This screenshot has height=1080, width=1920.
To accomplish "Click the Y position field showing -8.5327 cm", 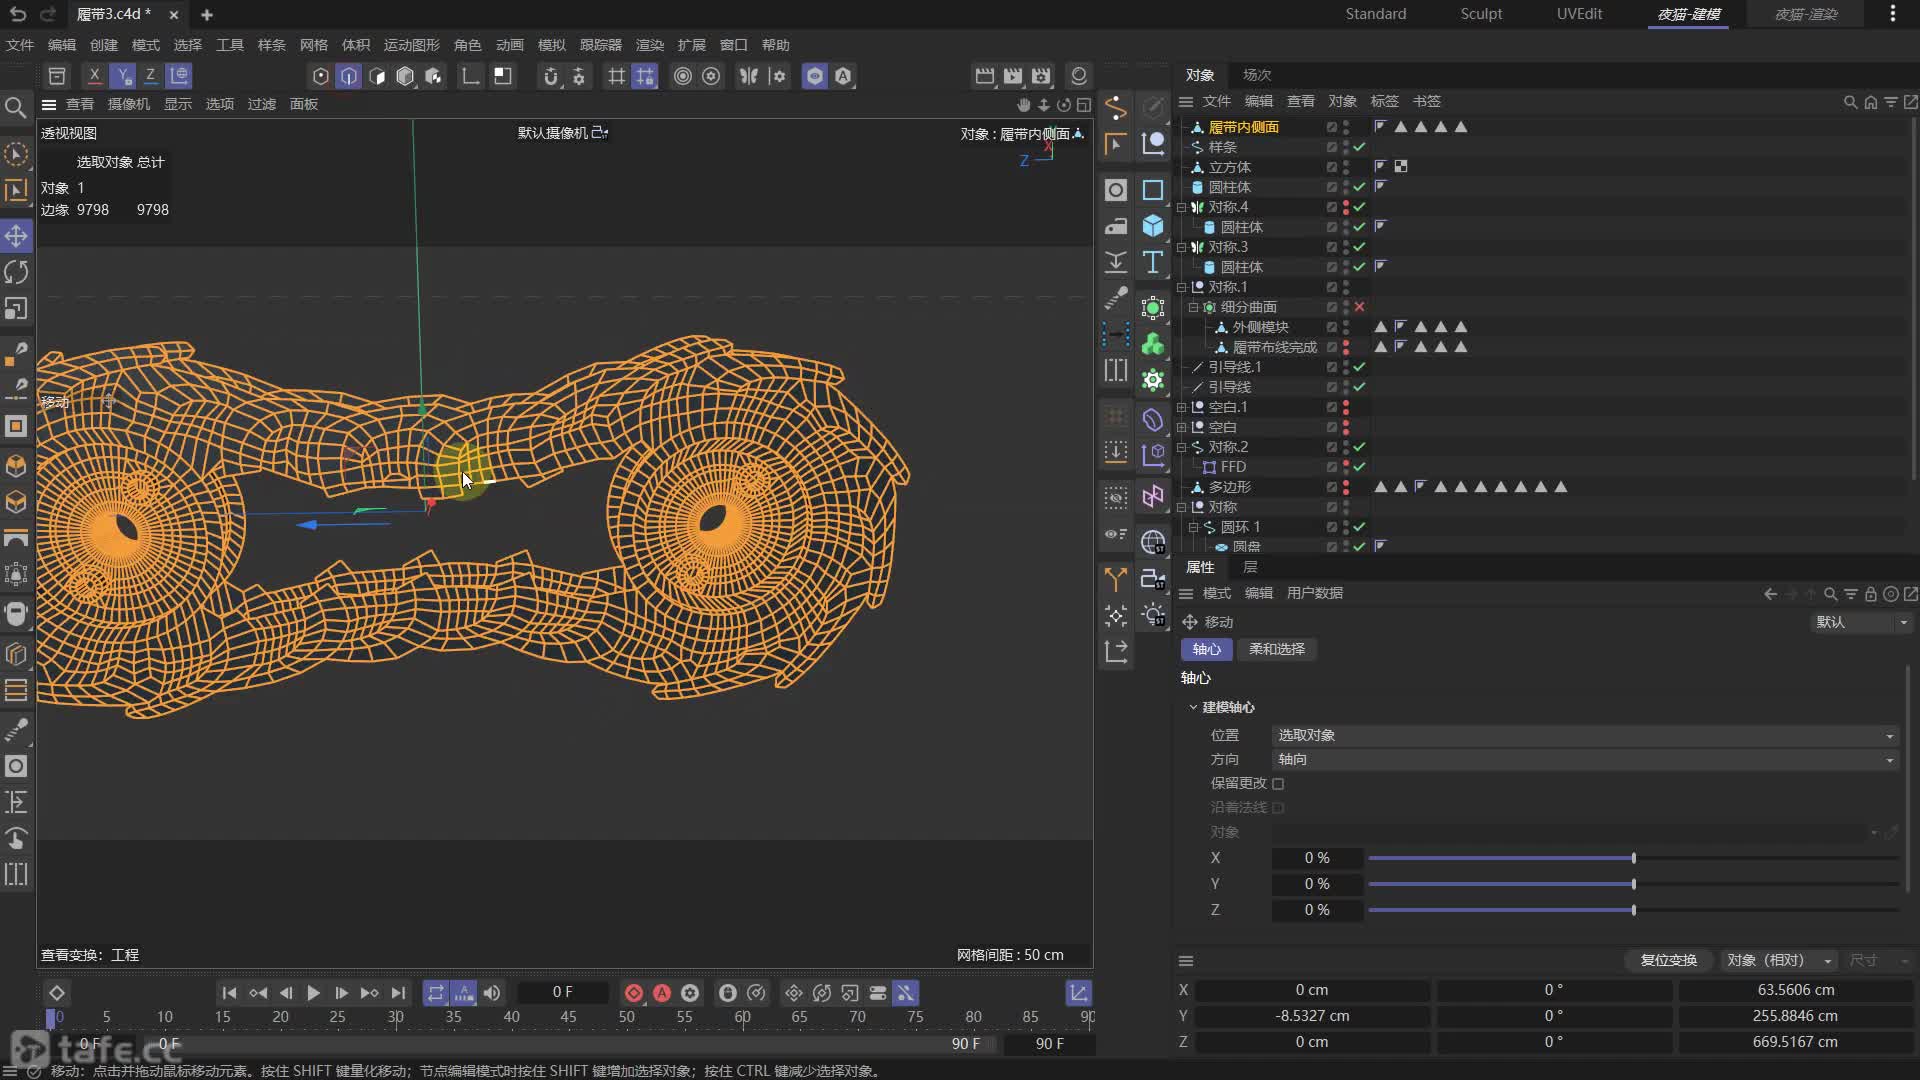I will tap(1312, 1016).
